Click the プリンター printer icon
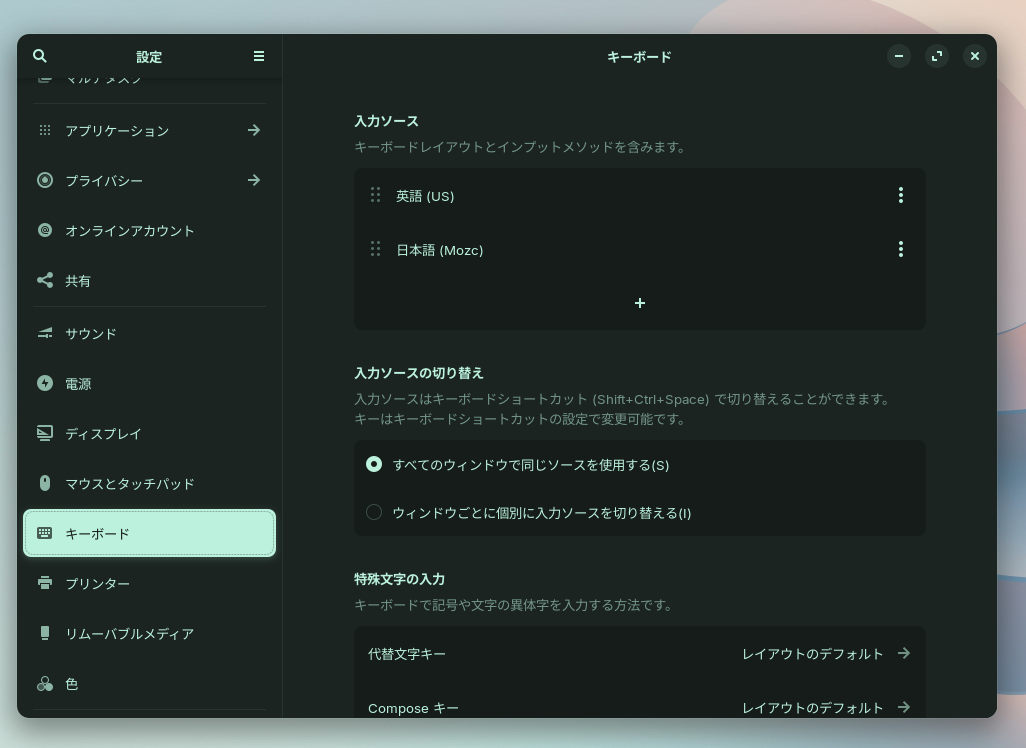This screenshot has height=748, width=1026. click(x=44, y=583)
